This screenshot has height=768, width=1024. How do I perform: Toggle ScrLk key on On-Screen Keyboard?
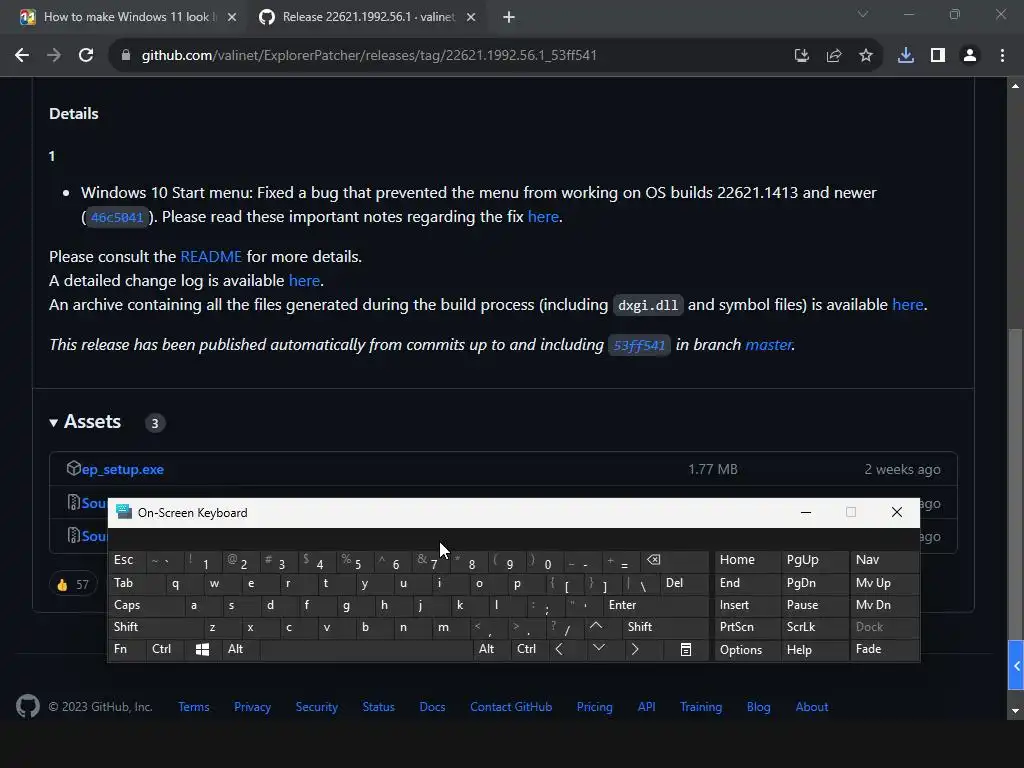tap(813, 627)
